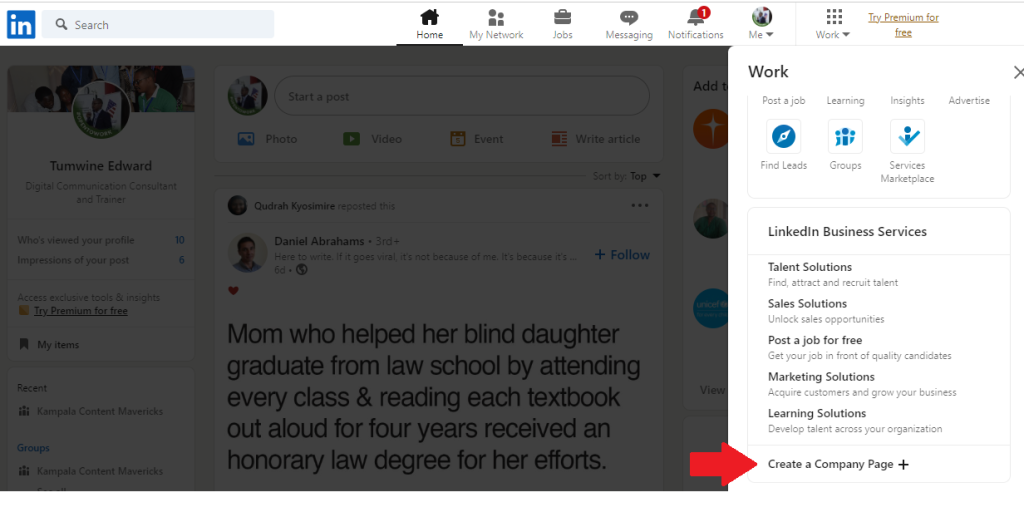Open the Services Marketplace icon
This screenshot has width=1024, height=512.
[907, 136]
